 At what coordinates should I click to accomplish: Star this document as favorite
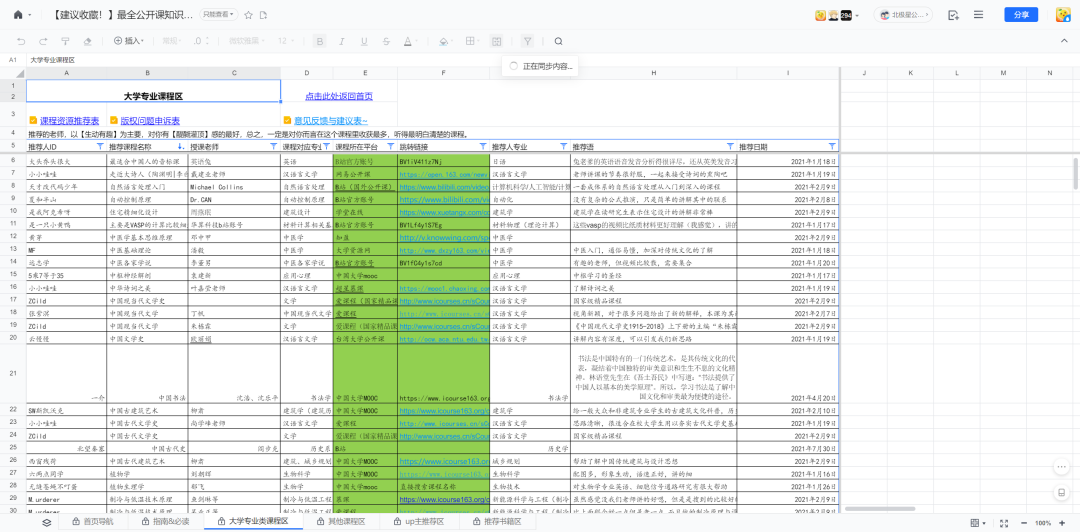pyautogui.click(x=249, y=15)
